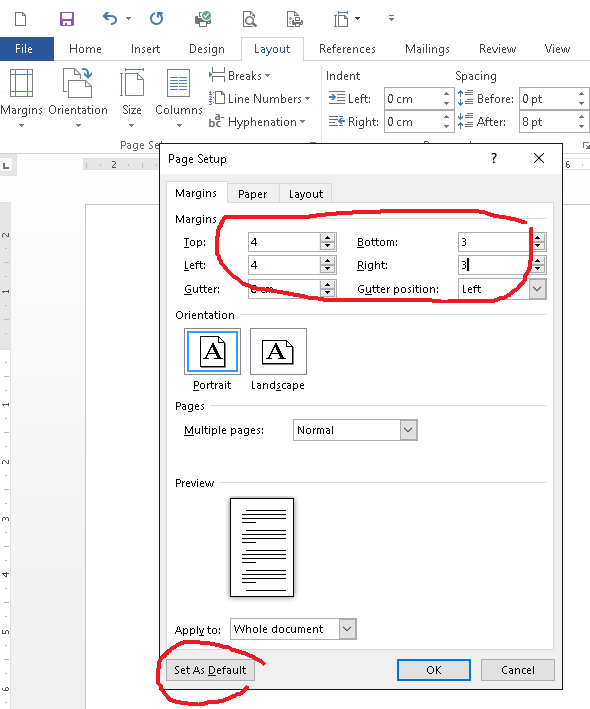Increase Top margin with up spinner

328,237
